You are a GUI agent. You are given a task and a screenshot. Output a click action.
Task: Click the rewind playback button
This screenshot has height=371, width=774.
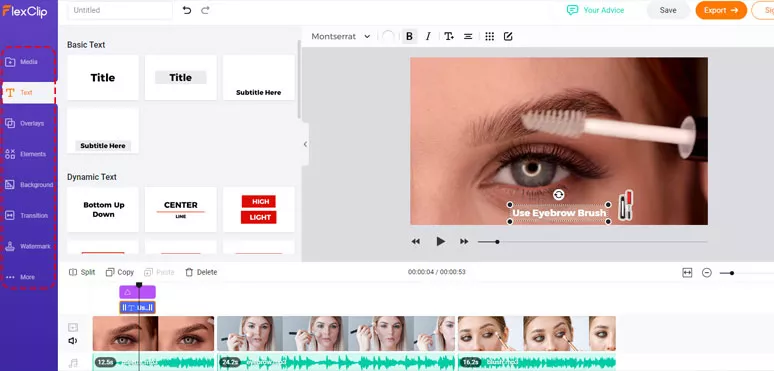[416, 241]
